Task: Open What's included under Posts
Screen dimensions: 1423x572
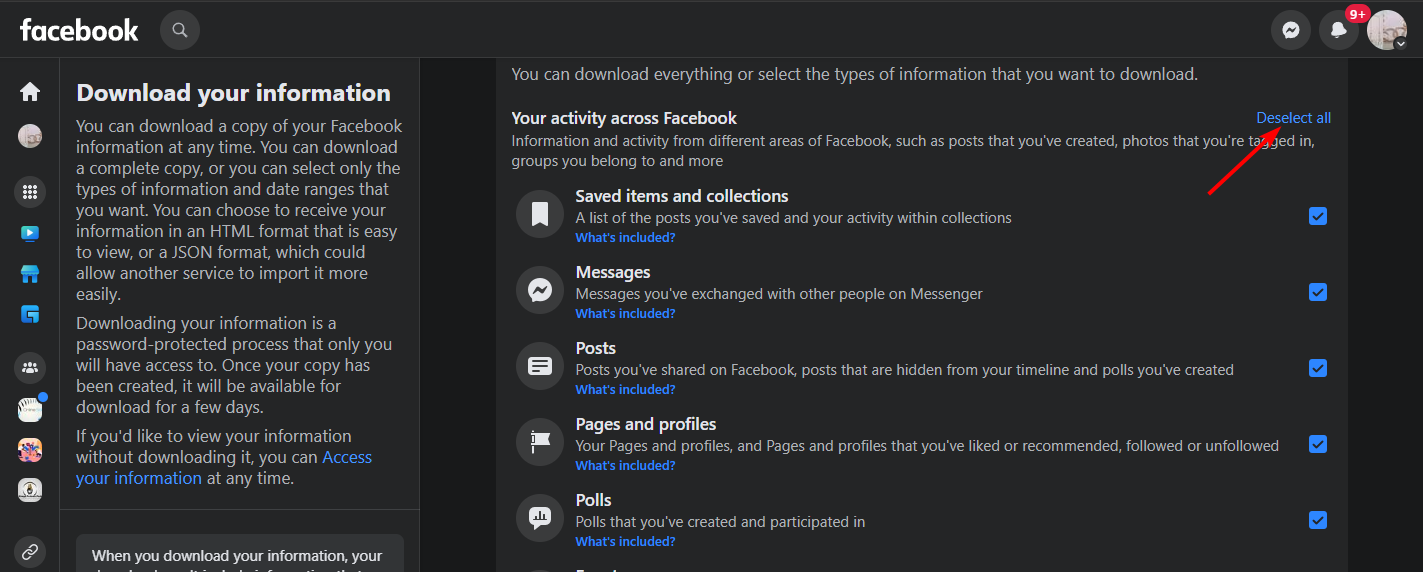Action: 625,390
